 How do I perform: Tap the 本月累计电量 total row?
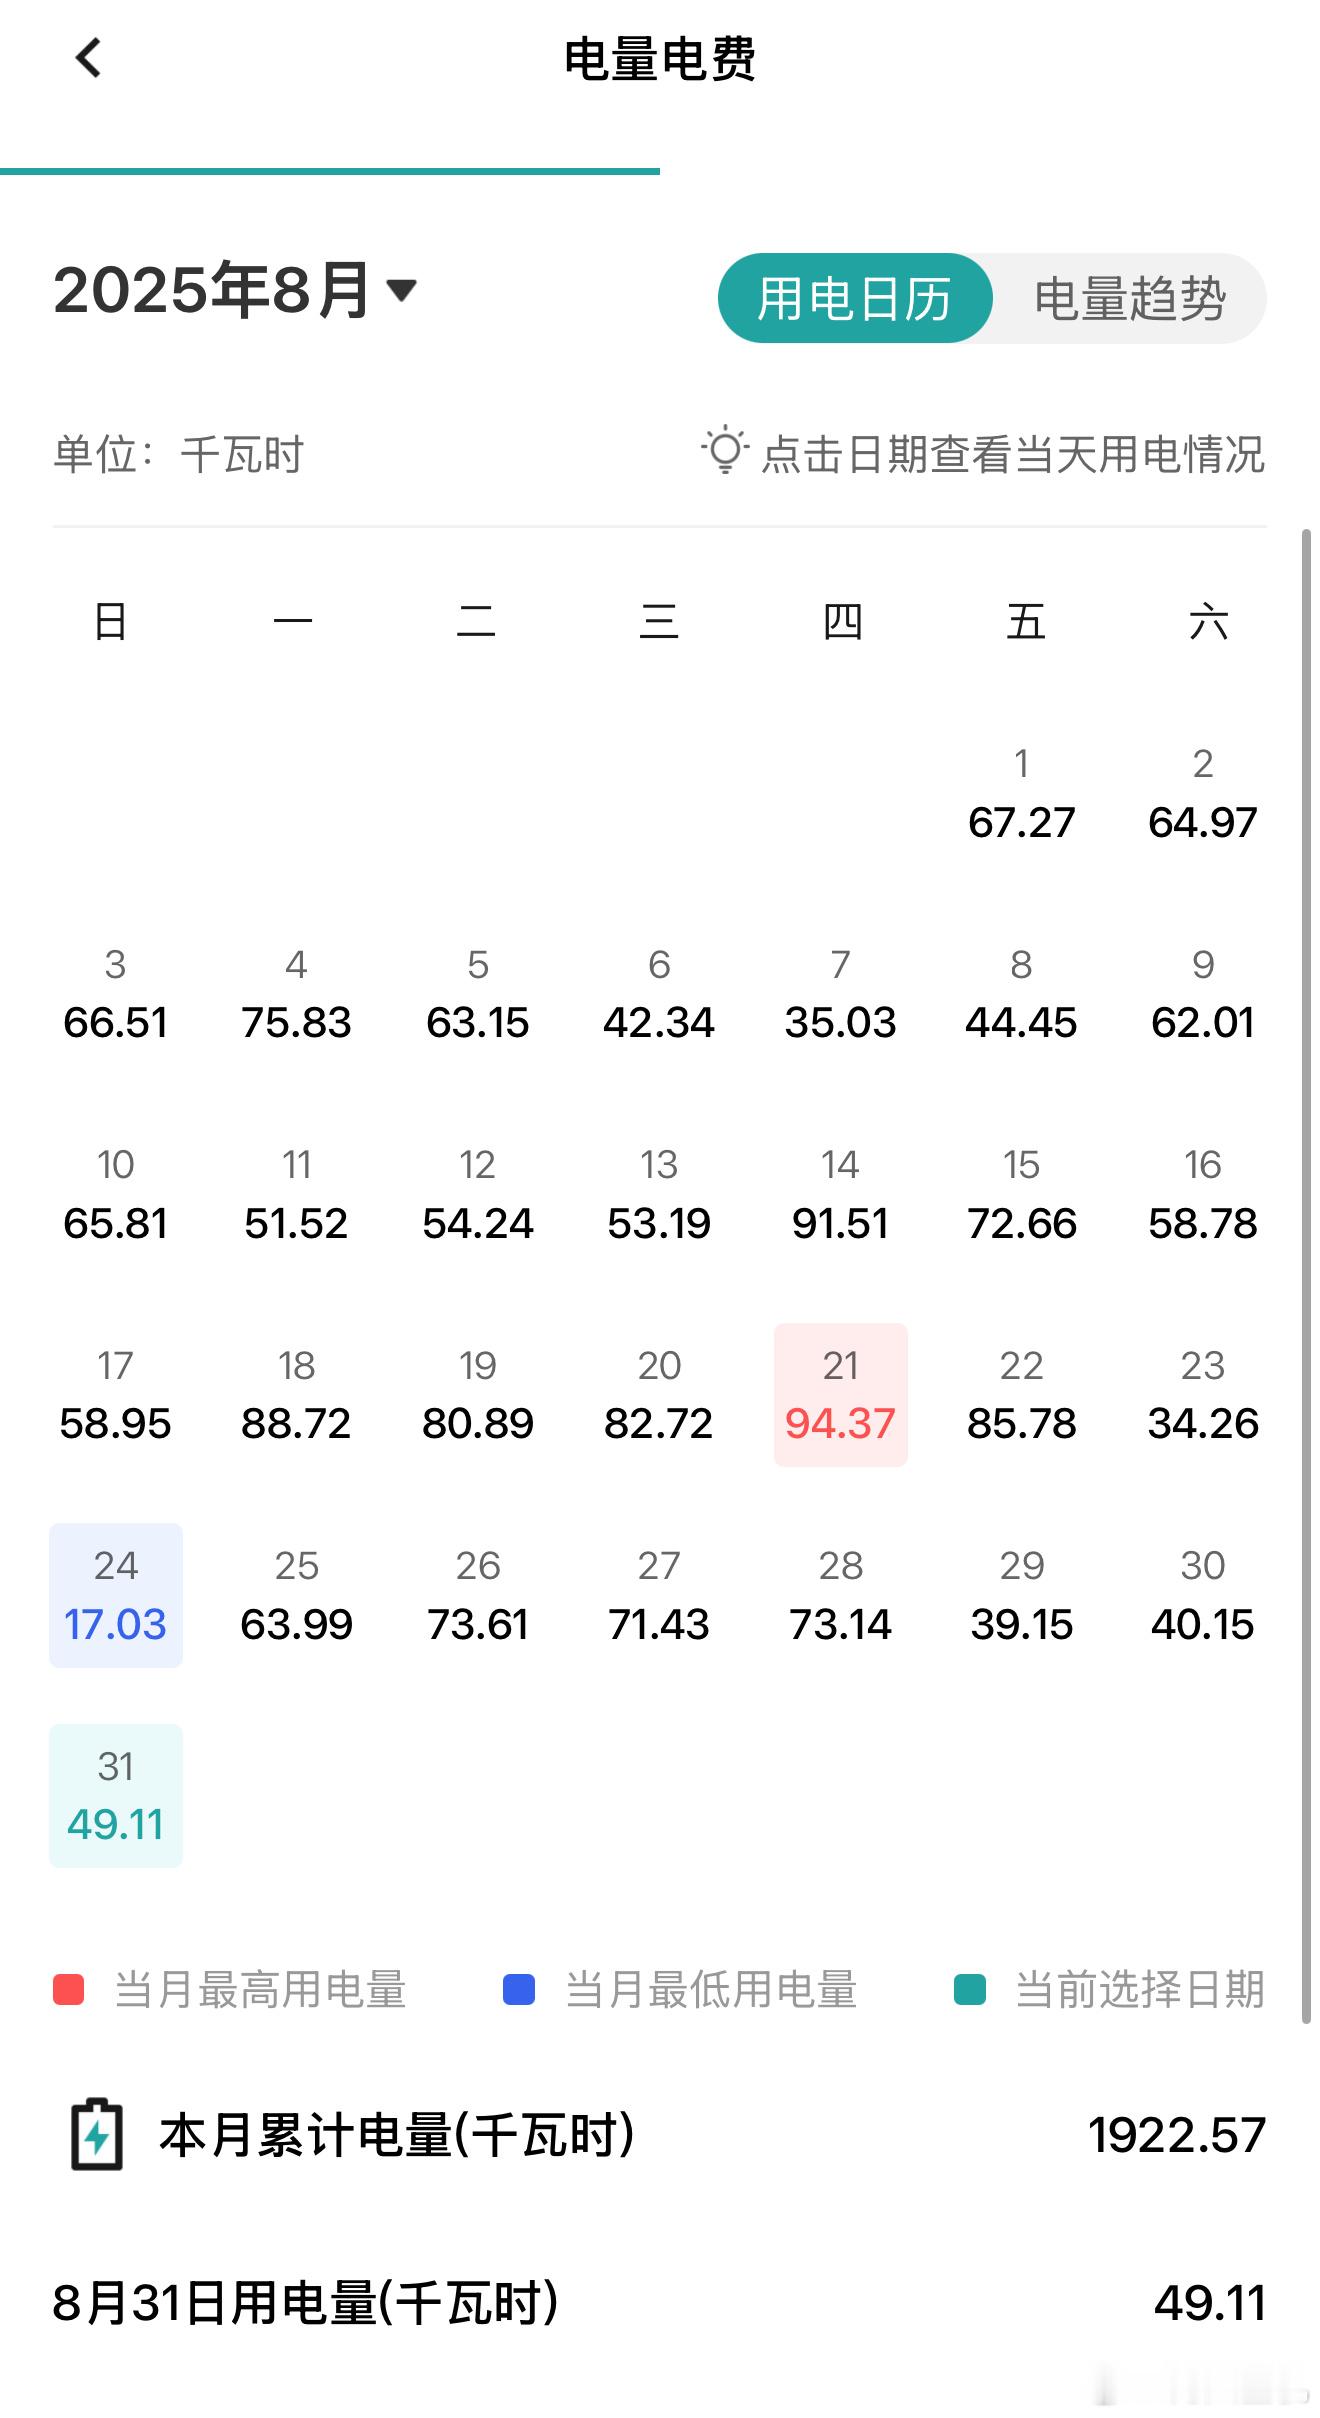point(660,2135)
